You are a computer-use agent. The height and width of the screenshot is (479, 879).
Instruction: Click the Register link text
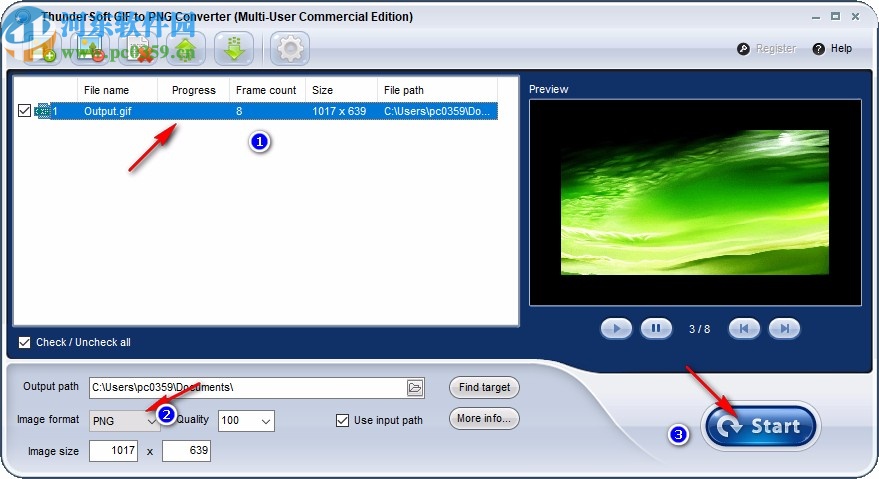pyautogui.click(x=776, y=49)
